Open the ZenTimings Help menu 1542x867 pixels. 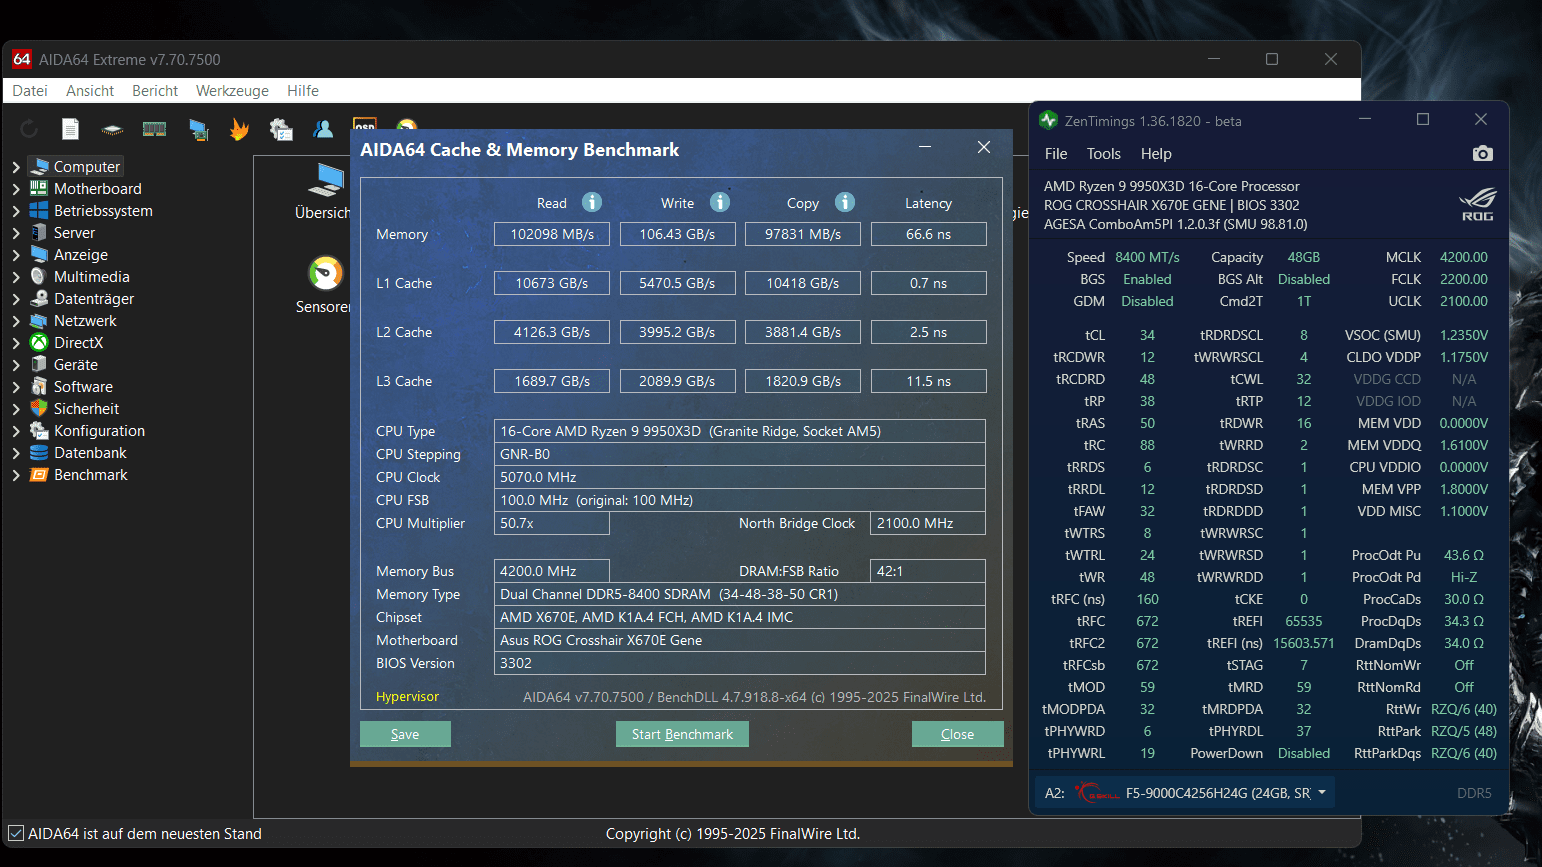pyautogui.click(x=1156, y=154)
